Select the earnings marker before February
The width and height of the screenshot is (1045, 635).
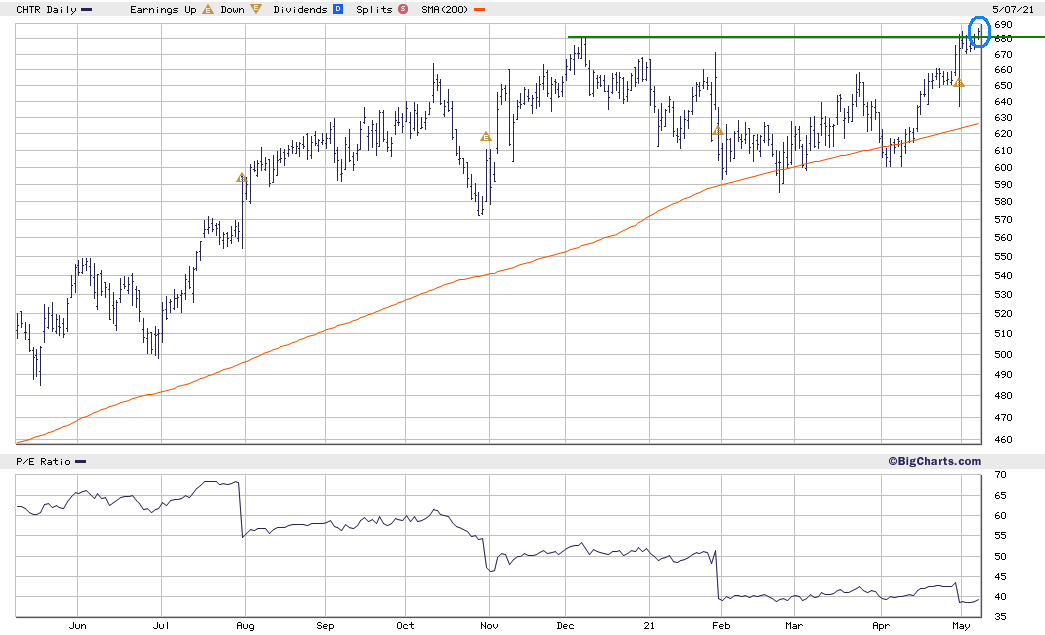click(717, 131)
